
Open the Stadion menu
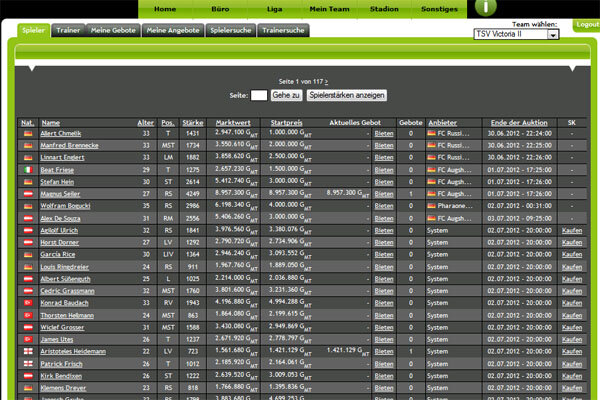pos(384,9)
